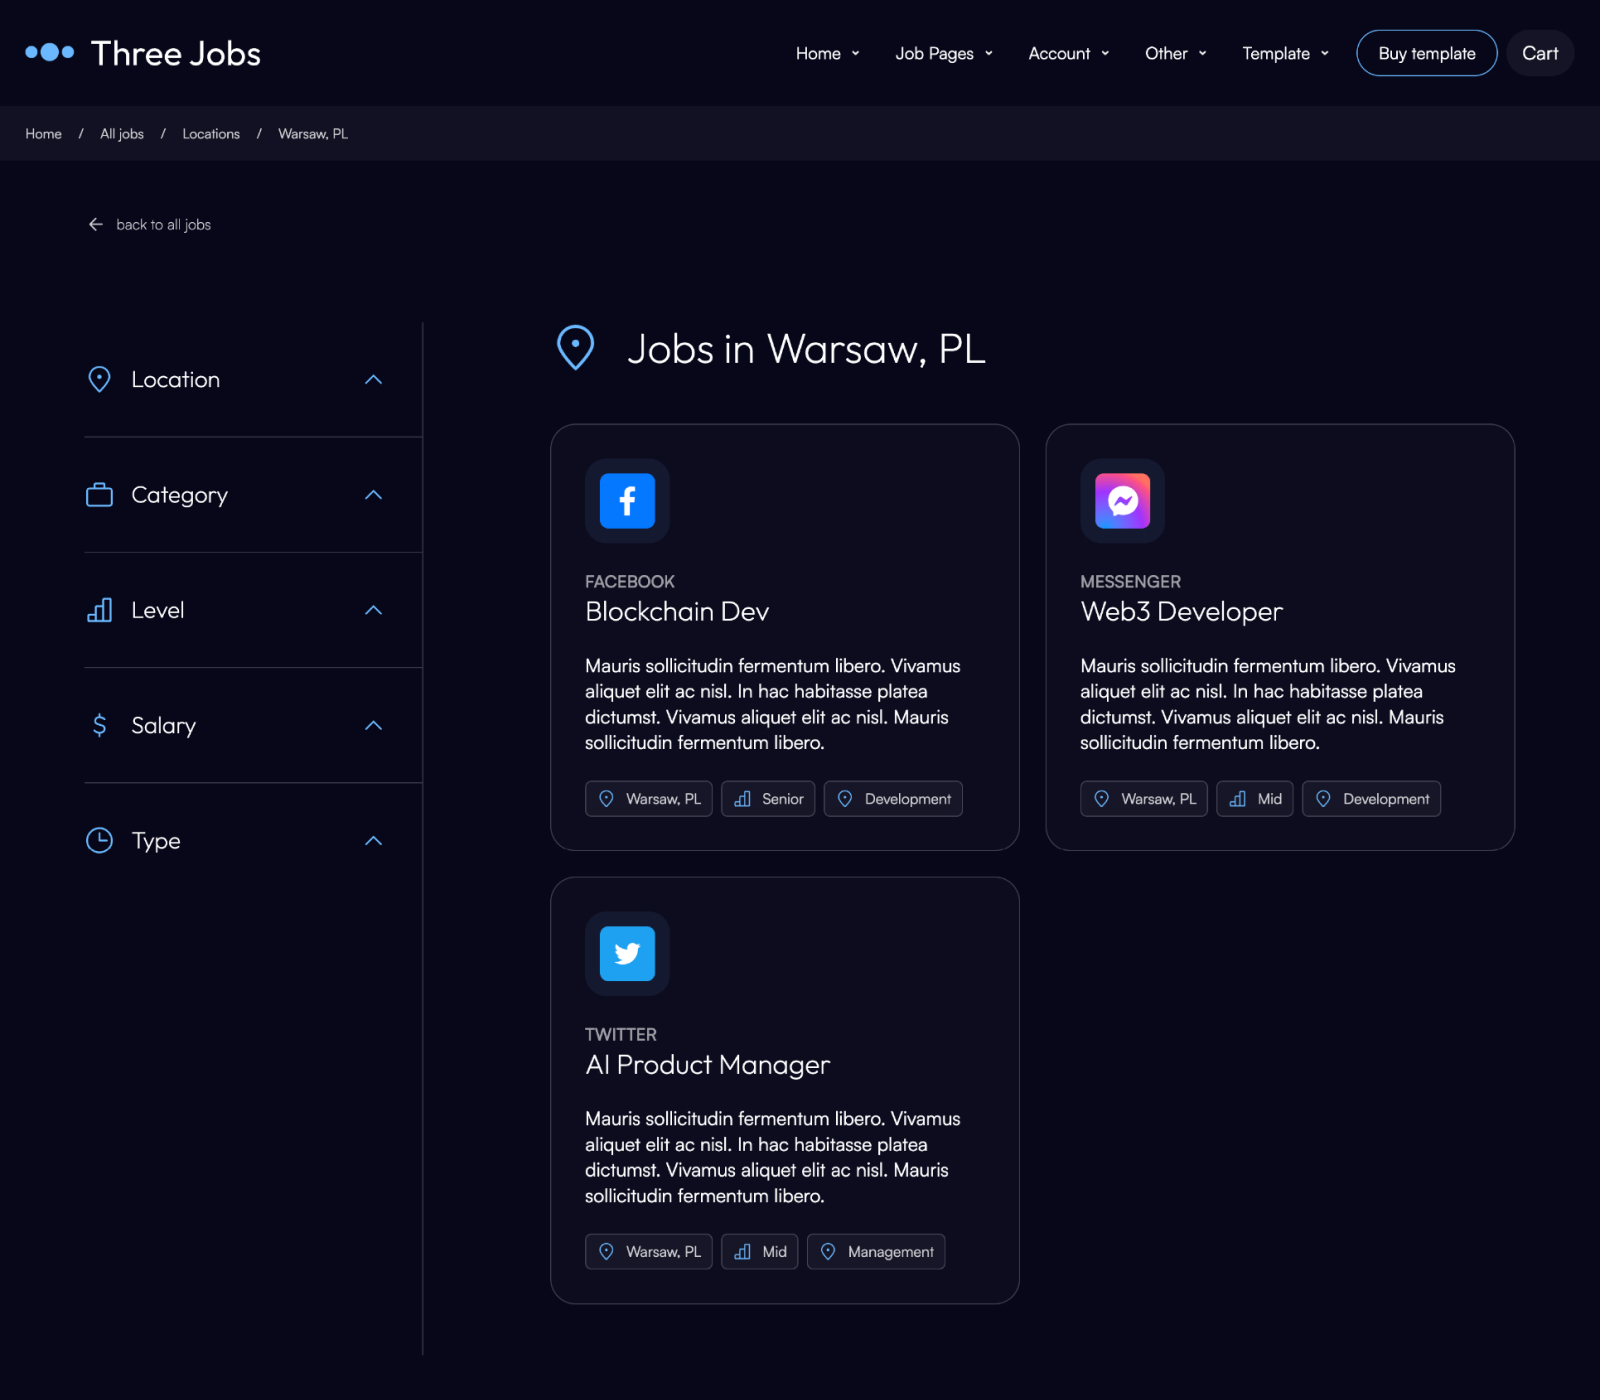Open the Twitter company logo
Image resolution: width=1600 pixels, height=1400 pixels.
(x=627, y=953)
